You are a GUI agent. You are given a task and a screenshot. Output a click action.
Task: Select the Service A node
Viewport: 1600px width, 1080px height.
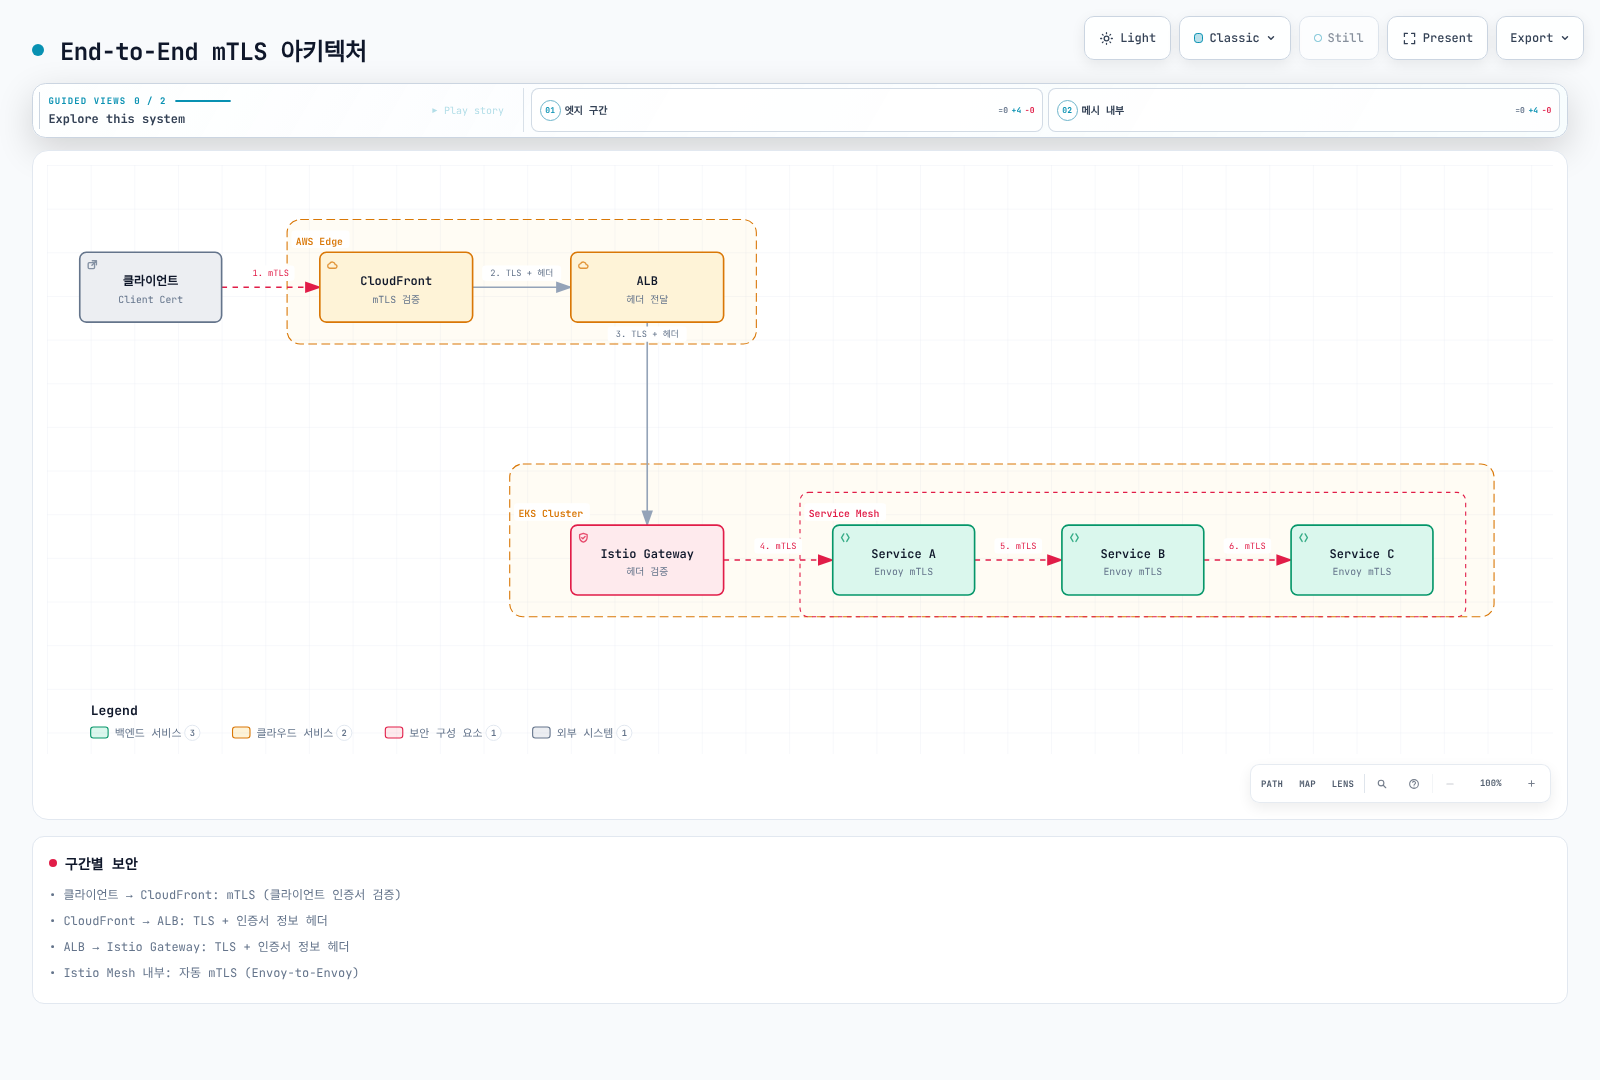(x=904, y=560)
